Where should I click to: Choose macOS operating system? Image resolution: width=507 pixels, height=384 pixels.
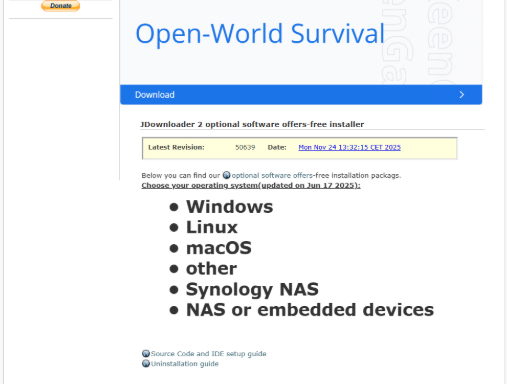click(x=219, y=248)
